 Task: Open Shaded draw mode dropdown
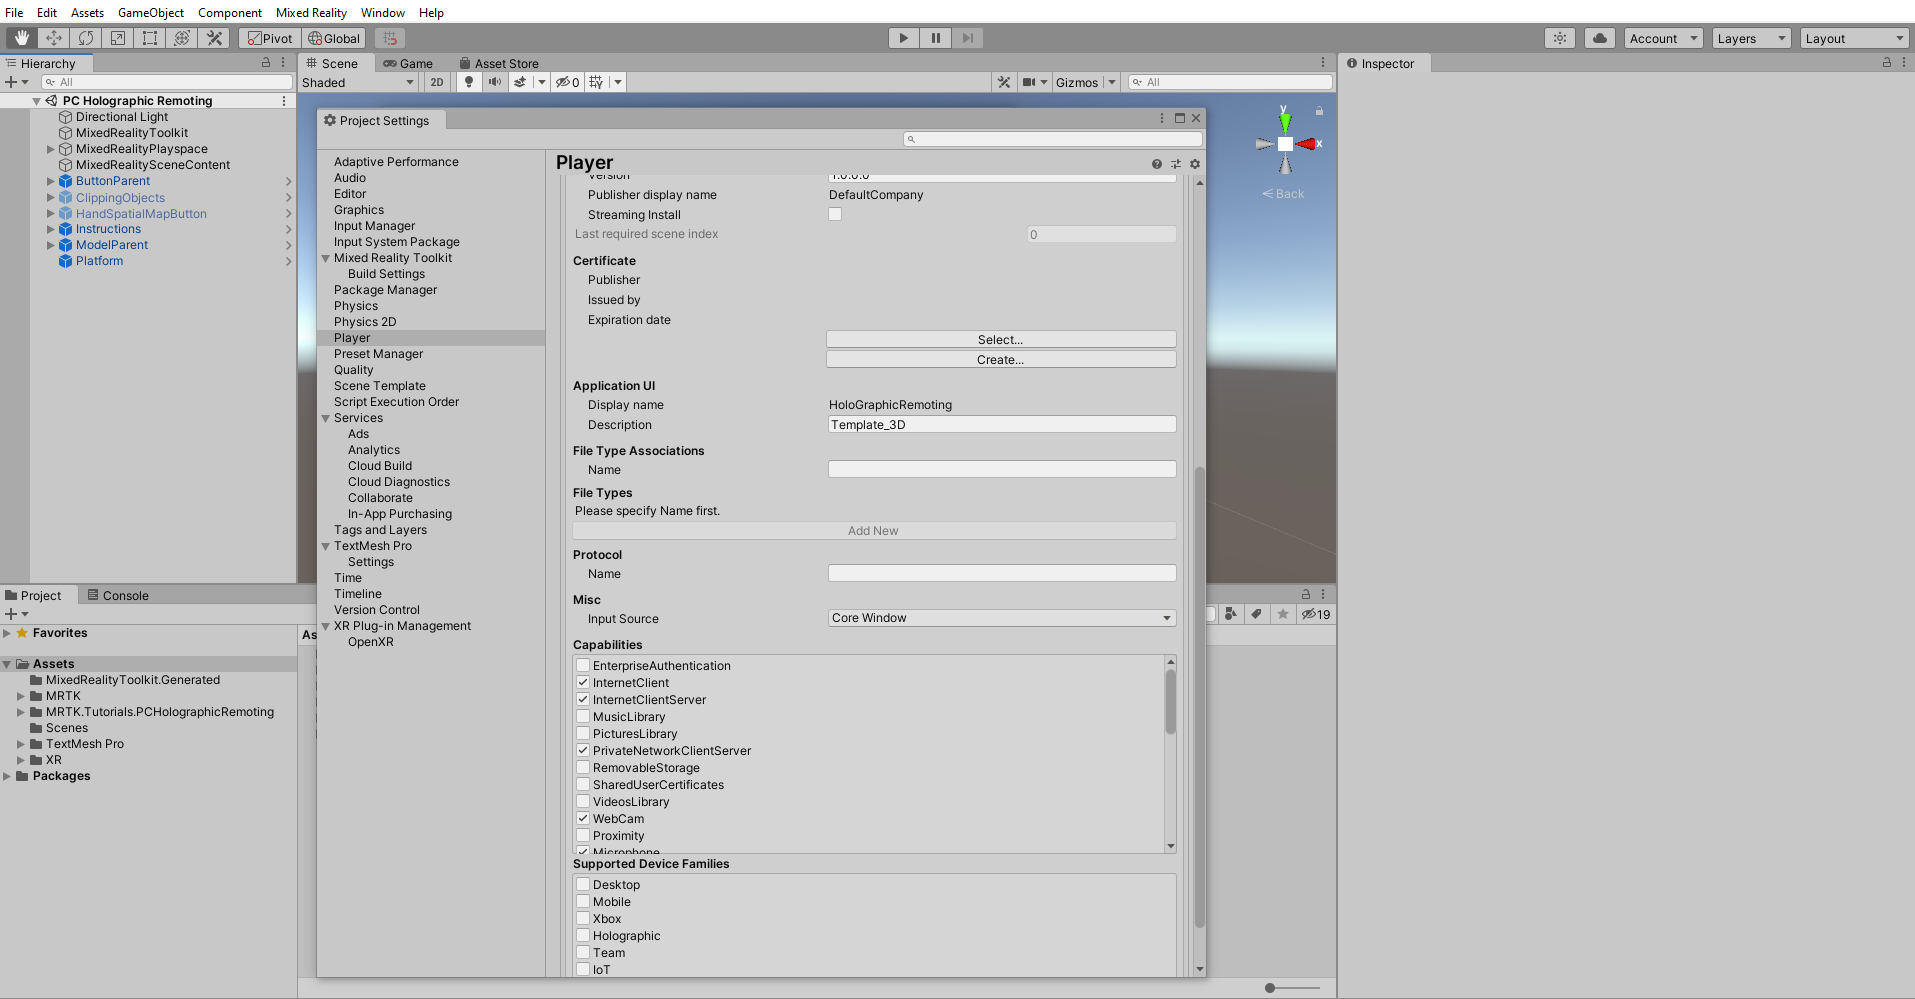[359, 82]
